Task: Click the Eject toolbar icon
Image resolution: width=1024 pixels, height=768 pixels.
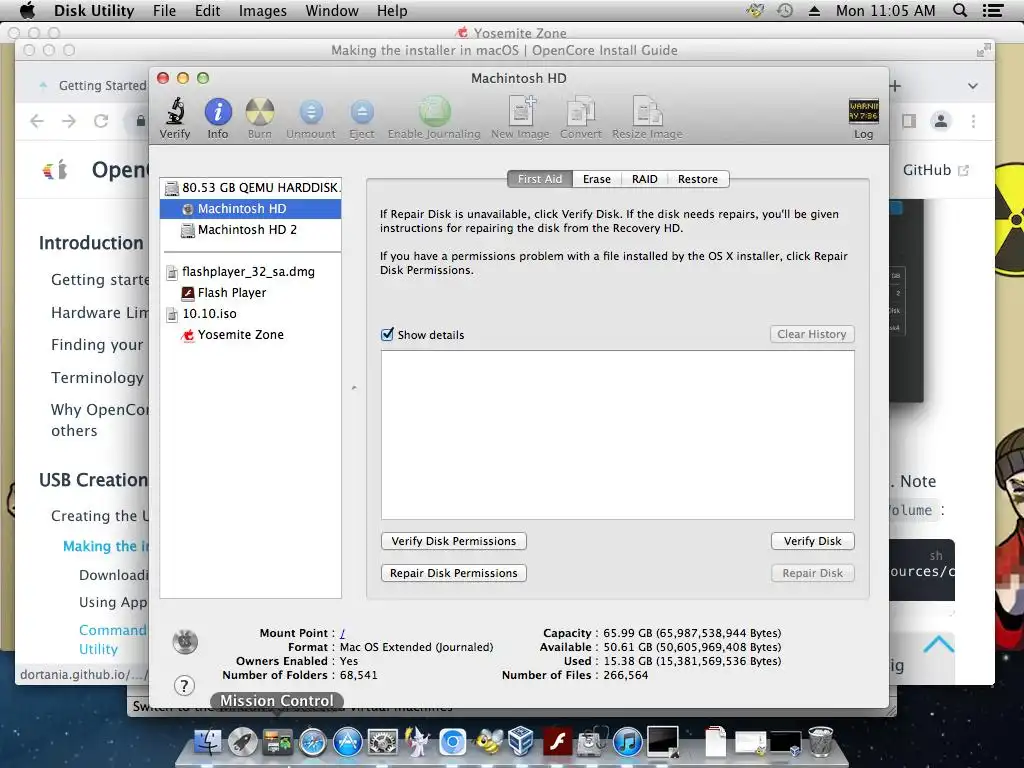Action: [361, 112]
